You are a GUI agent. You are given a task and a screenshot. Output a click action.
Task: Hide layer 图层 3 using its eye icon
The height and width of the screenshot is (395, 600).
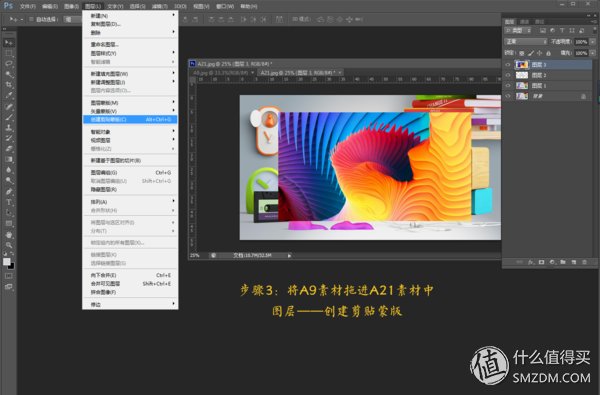click(508, 65)
